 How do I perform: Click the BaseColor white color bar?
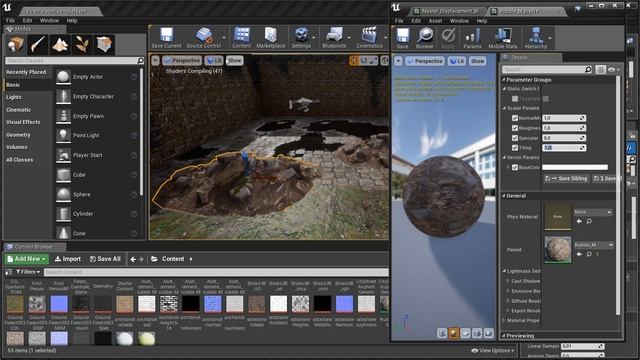[575, 167]
